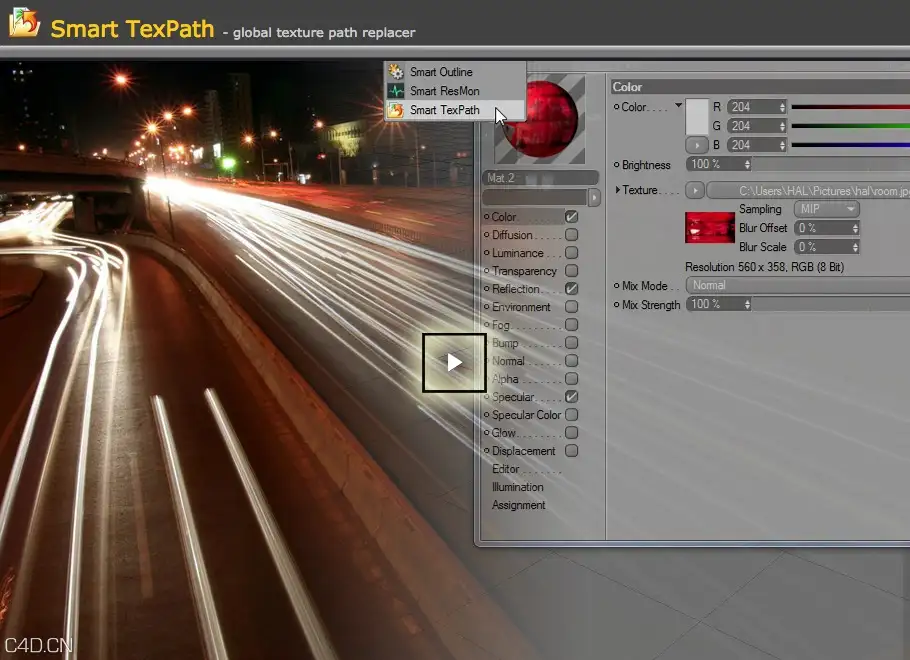
Task: Open the Color options dropdown arrow
Action: [677, 106]
